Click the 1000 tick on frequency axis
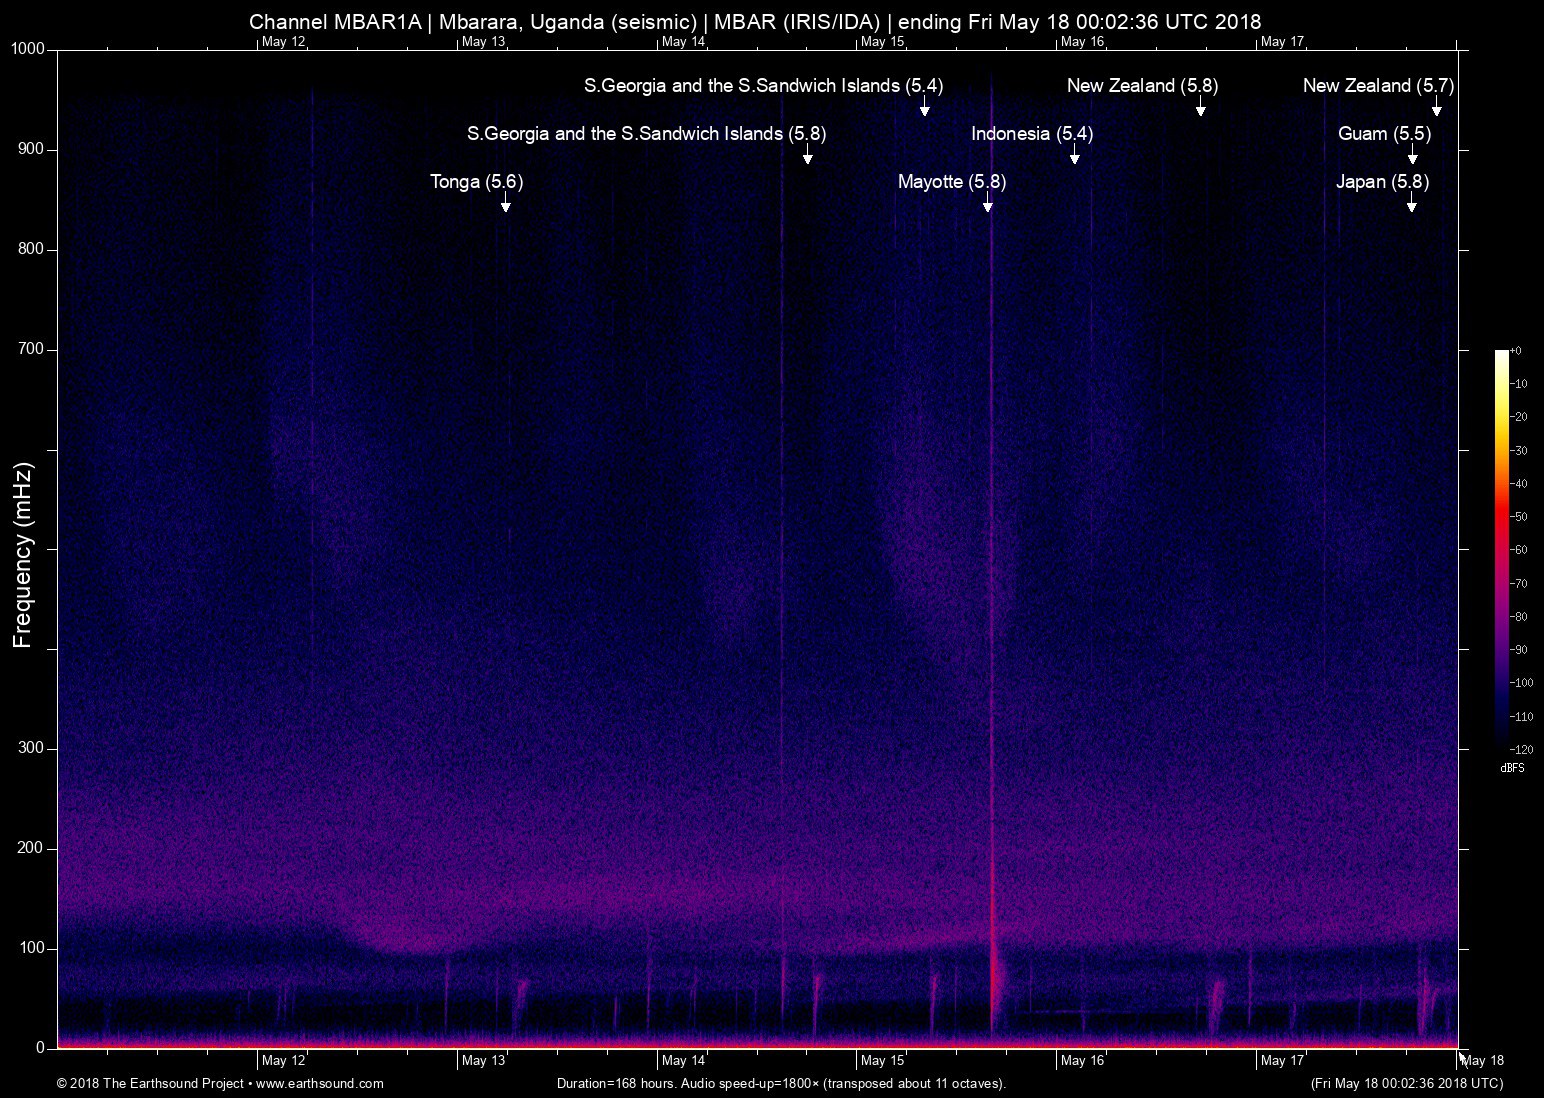The image size is (1544, 1098). tap(28, 50)
